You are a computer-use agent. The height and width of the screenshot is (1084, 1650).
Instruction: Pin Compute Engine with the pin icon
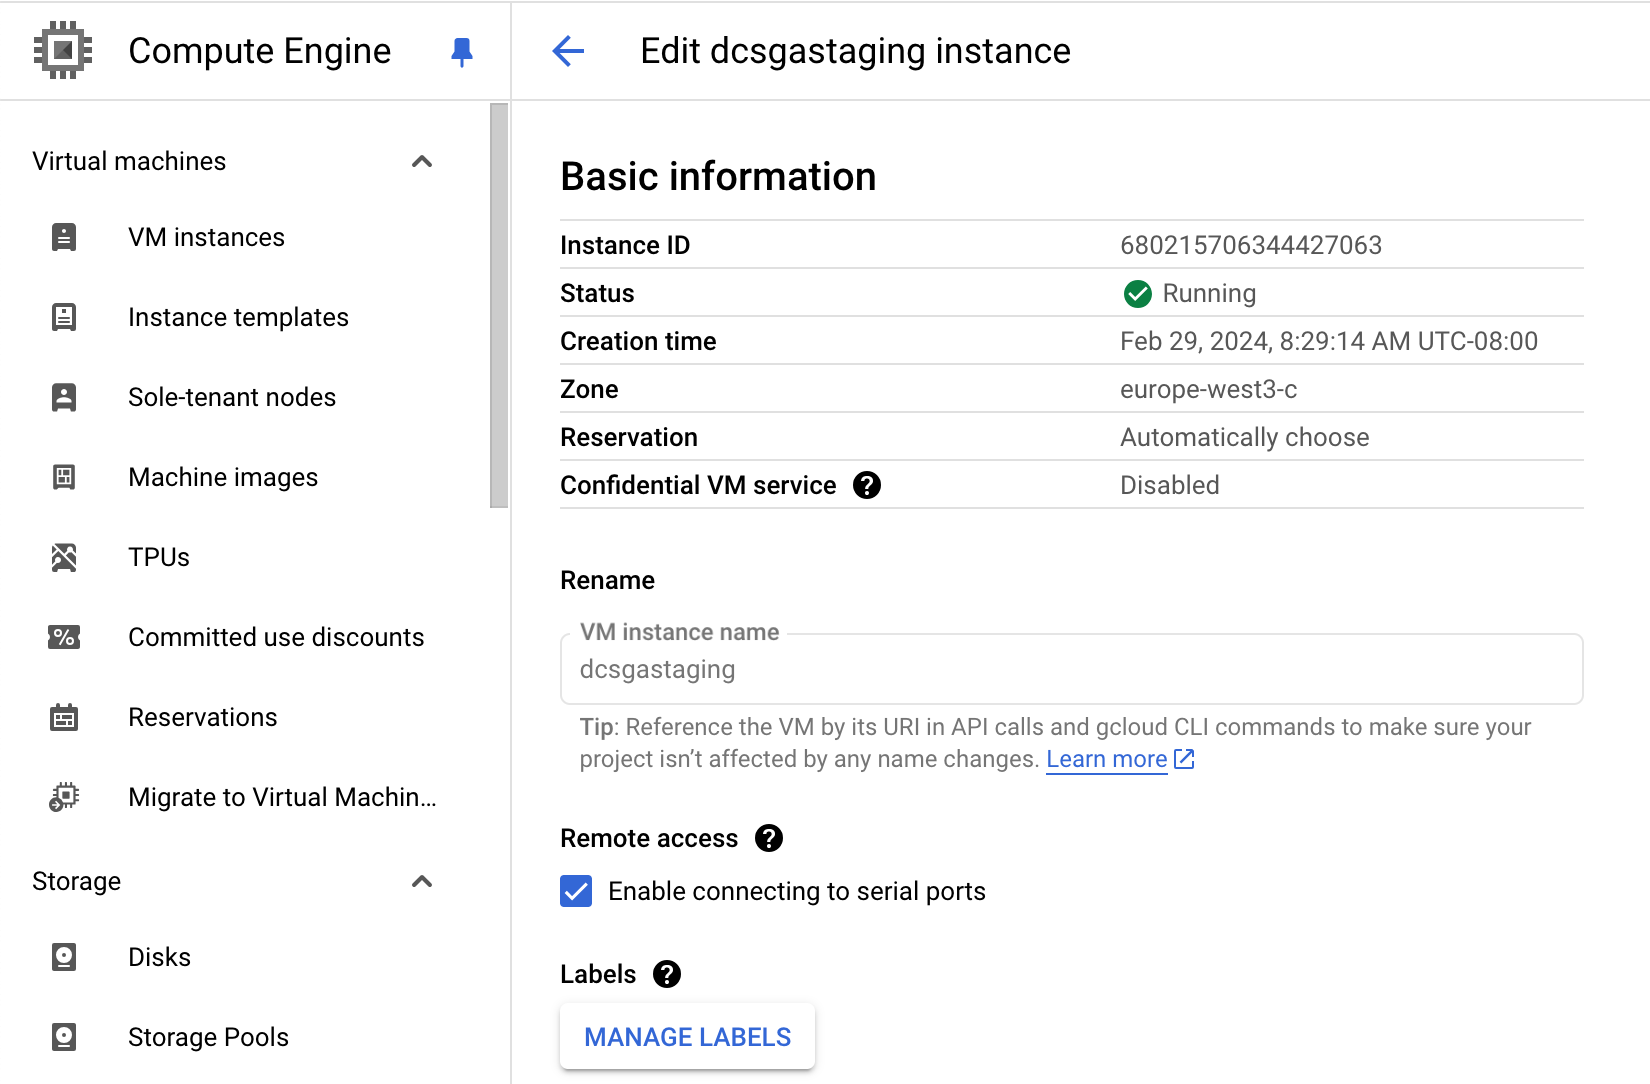point(461,51)
